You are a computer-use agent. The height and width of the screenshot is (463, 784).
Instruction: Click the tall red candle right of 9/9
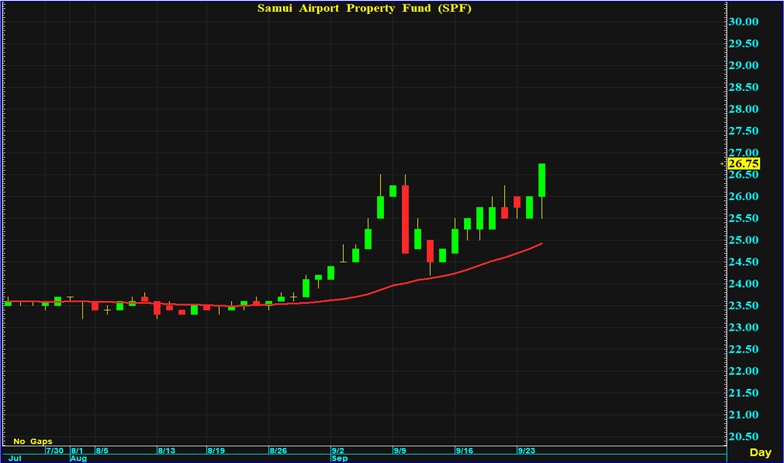pyautogui.click(x=406, y=219)
